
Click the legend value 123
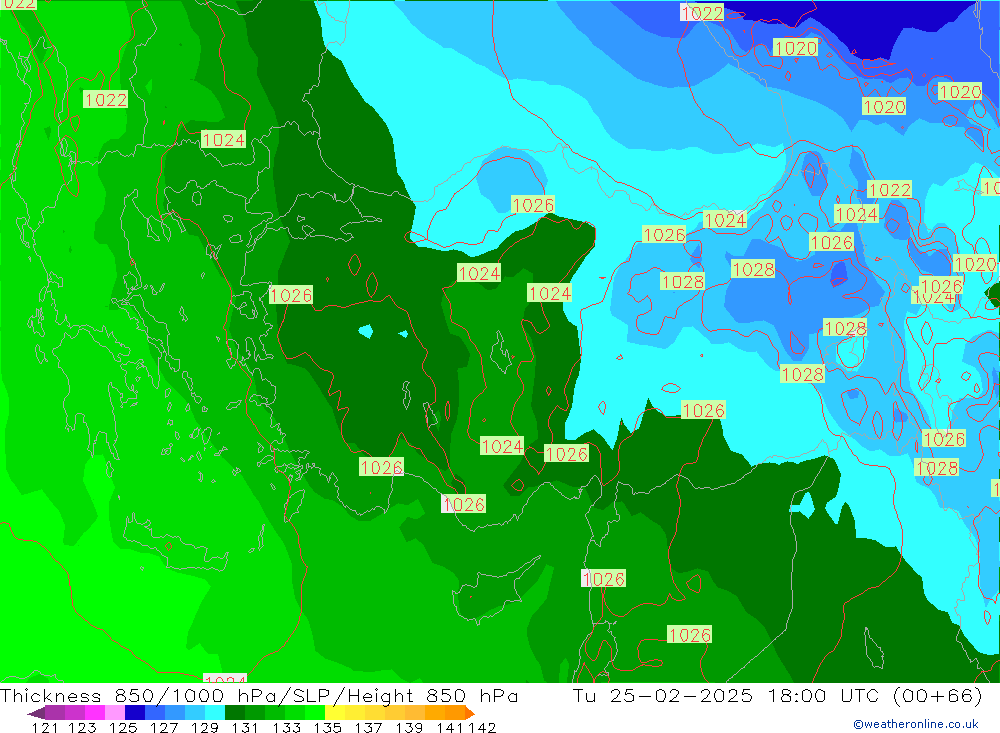pyautogui.click(x=82, y=727)
